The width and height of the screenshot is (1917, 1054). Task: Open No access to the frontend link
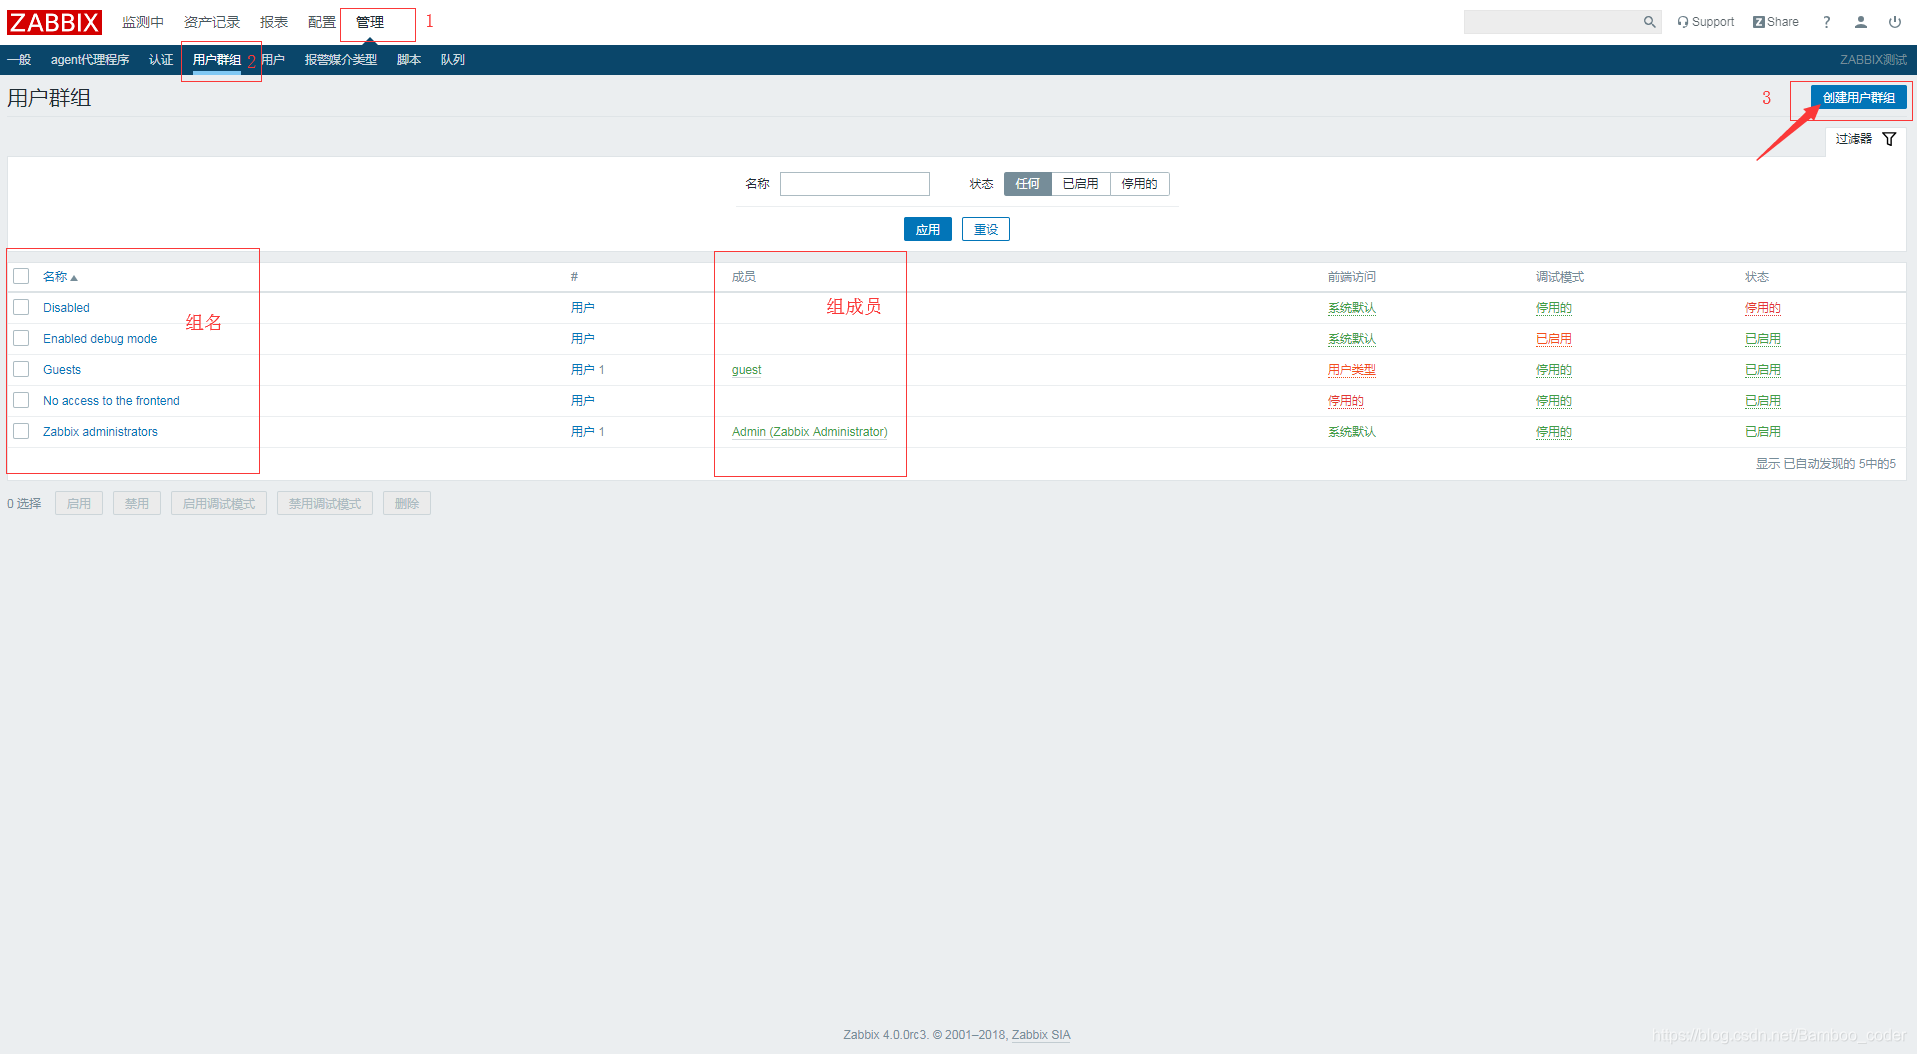click(111, 401)
